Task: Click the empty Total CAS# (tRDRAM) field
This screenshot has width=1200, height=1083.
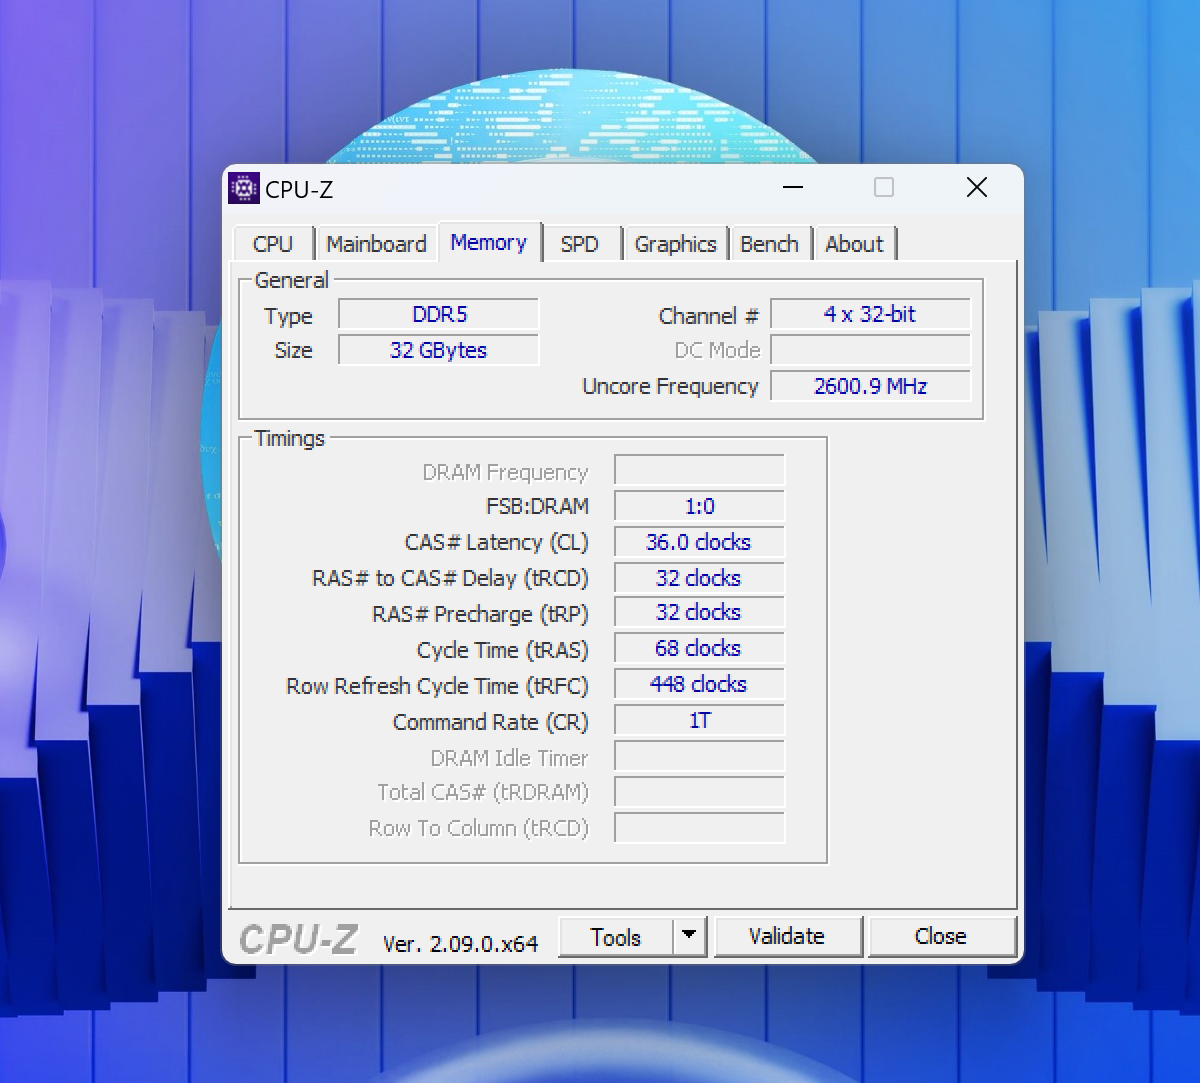Action: pyautogui.click(x=700, y=792)
